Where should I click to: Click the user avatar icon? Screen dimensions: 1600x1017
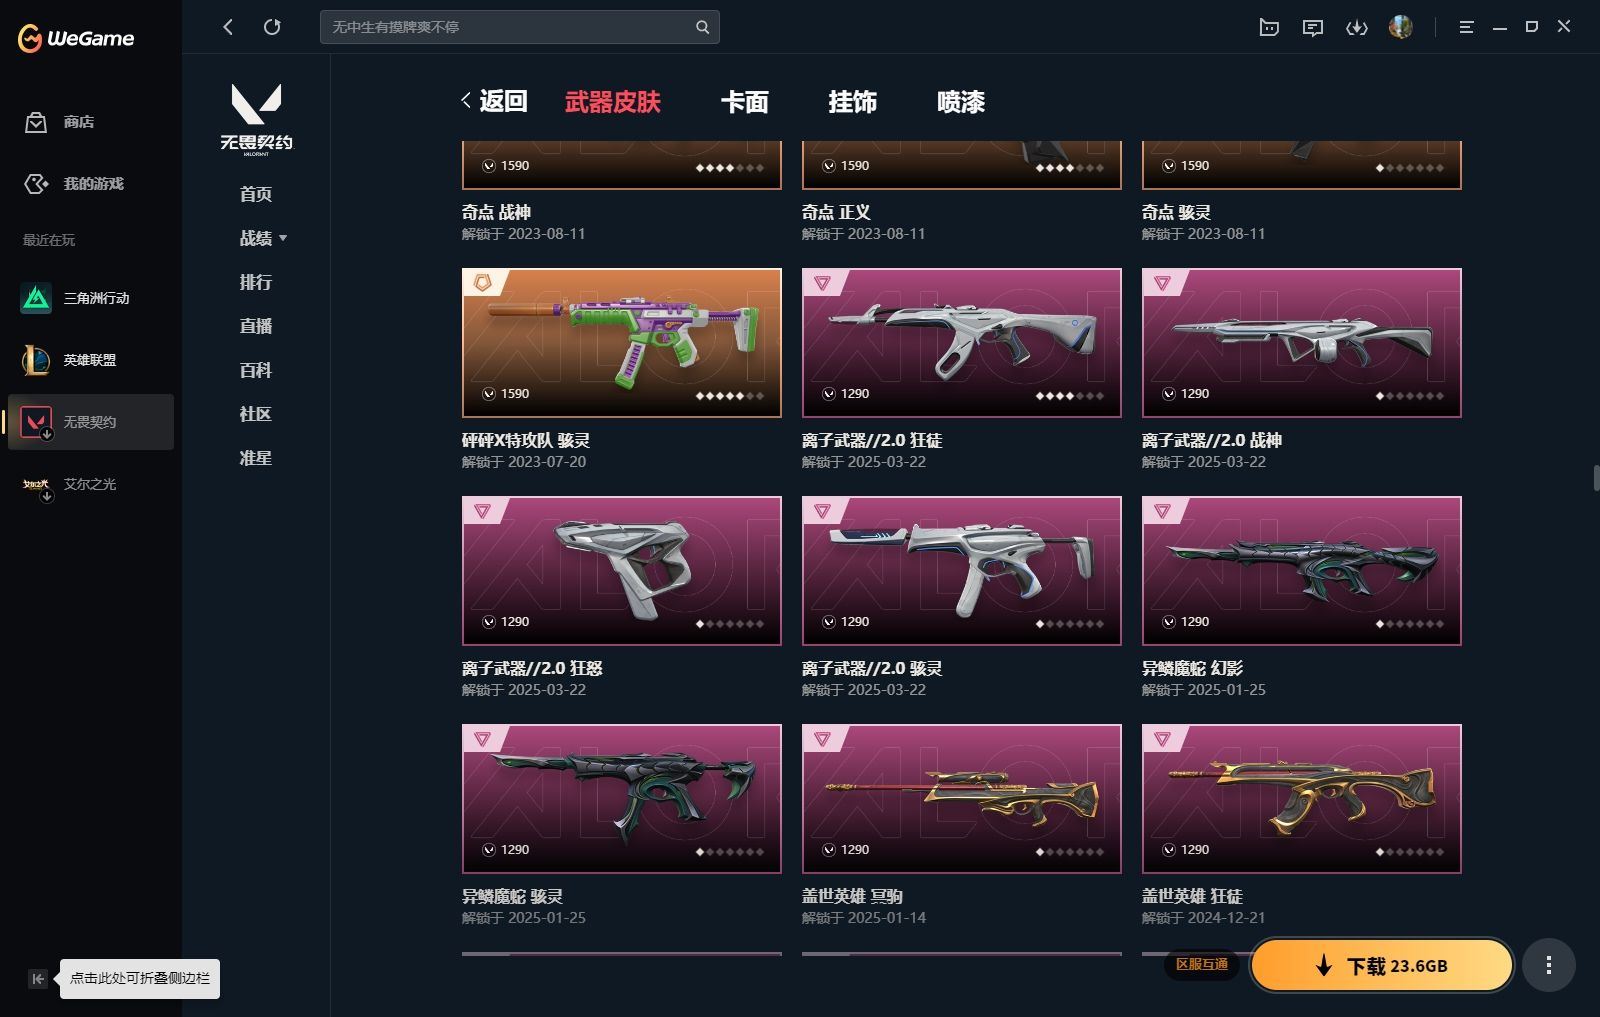pos(1401,27)
